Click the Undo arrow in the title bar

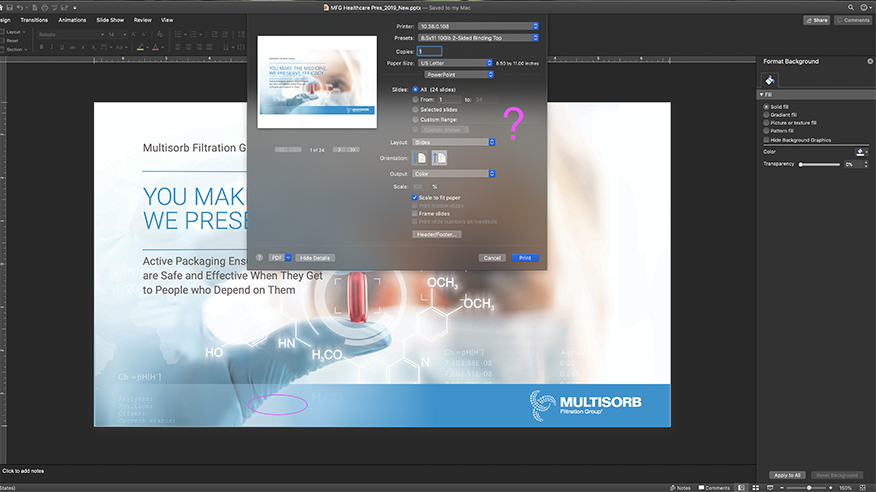(20, 7)
